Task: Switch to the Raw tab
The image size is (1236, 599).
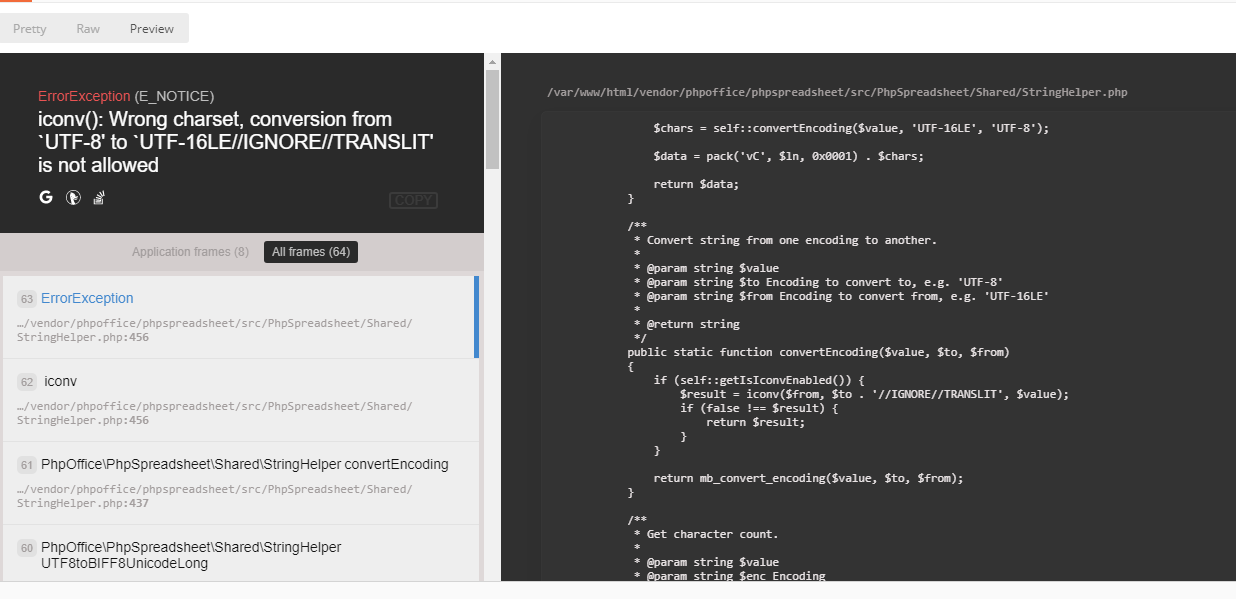Action: click(88, 28)
